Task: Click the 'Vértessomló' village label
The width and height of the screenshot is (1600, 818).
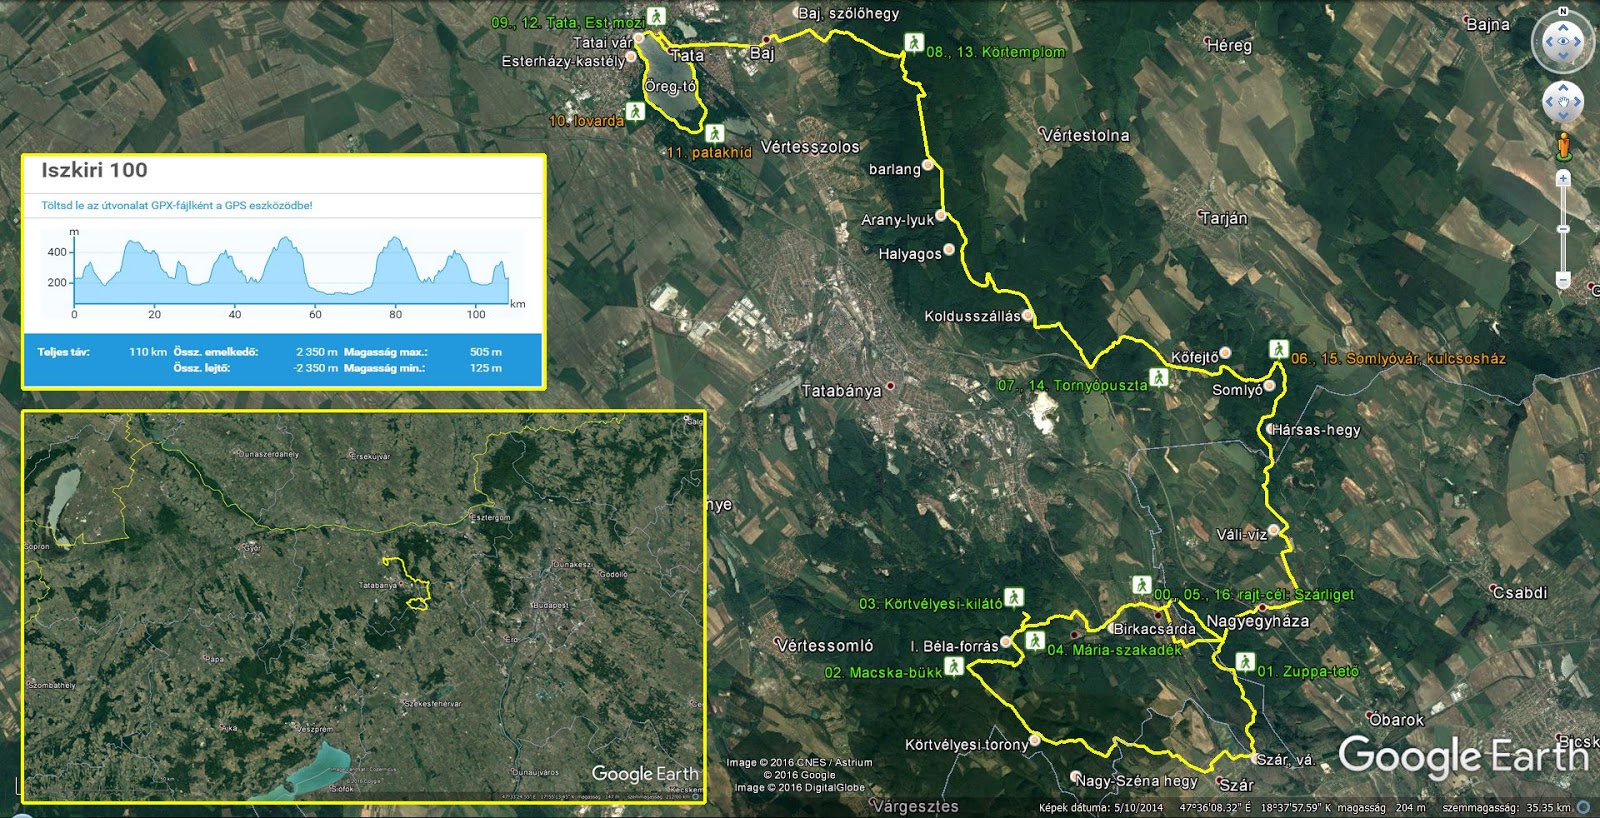Action: click(x=825, y=646)
